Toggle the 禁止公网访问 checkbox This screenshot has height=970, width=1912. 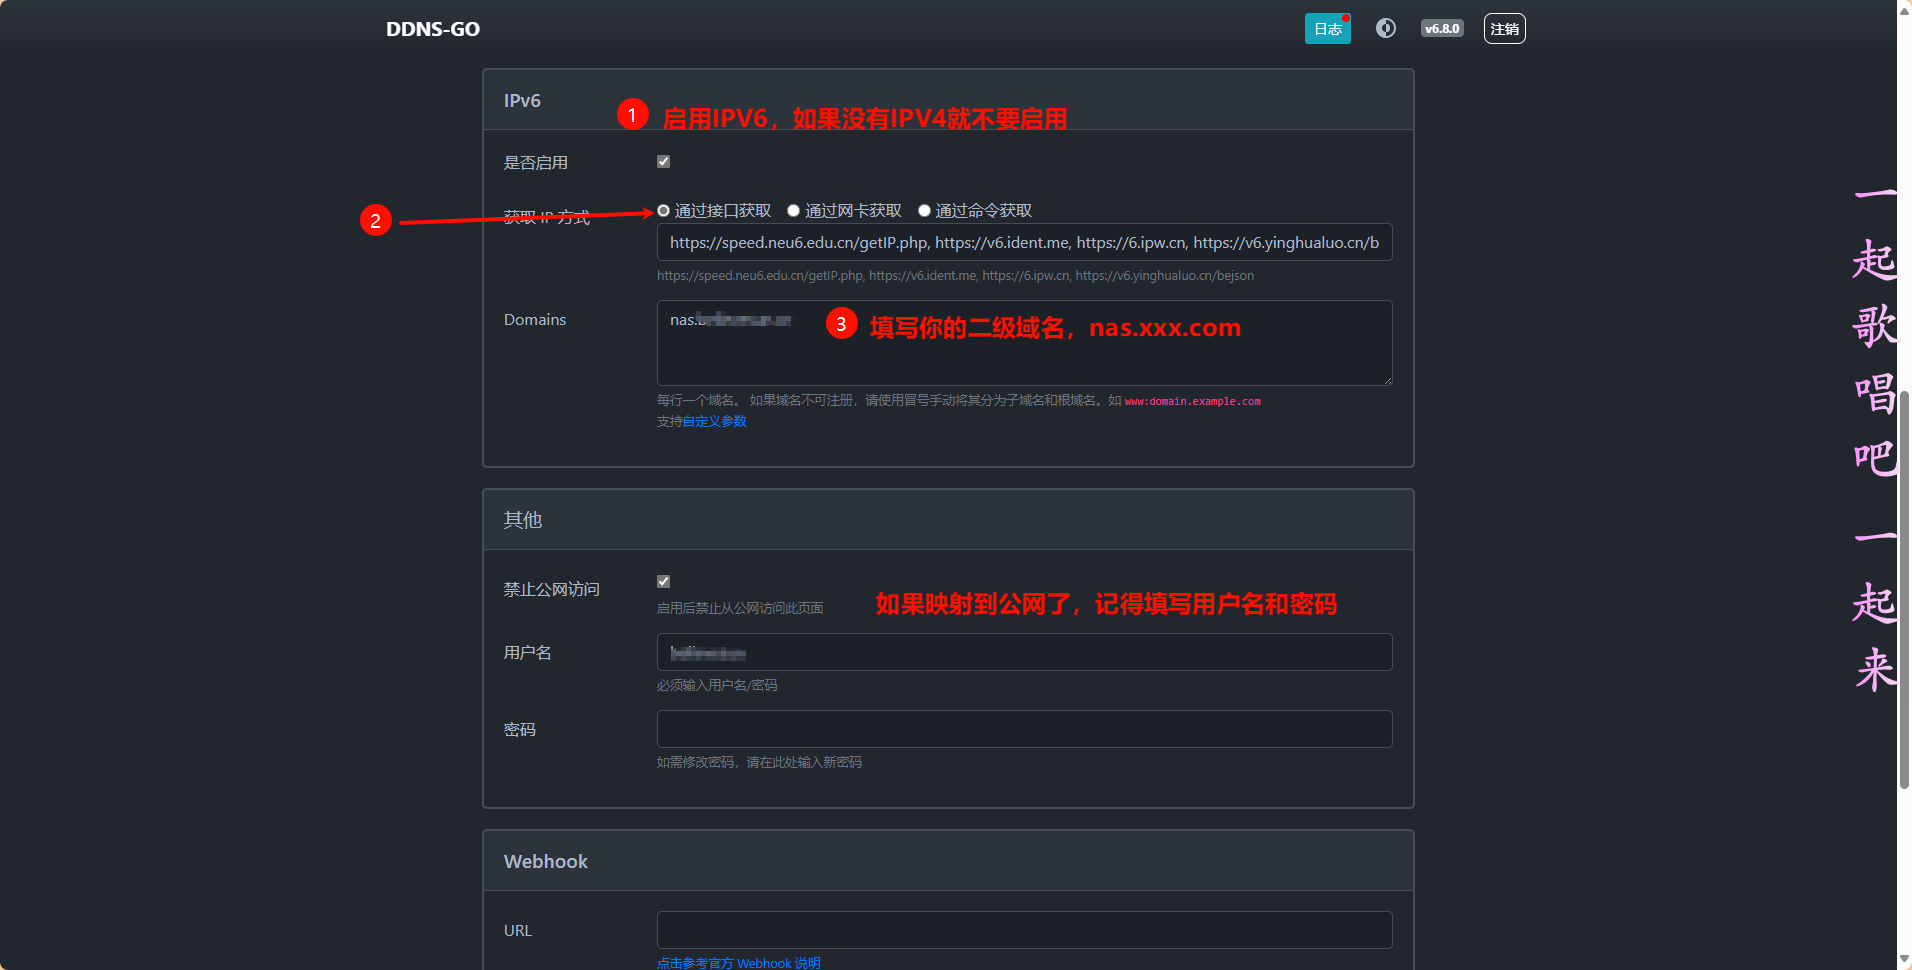click(x=663, y=580)
